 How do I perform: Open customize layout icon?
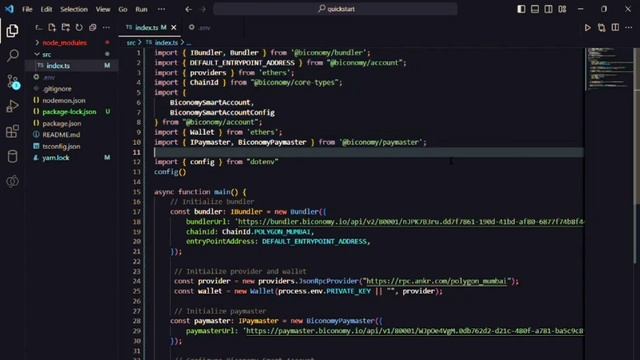click(x=562, y=9)
